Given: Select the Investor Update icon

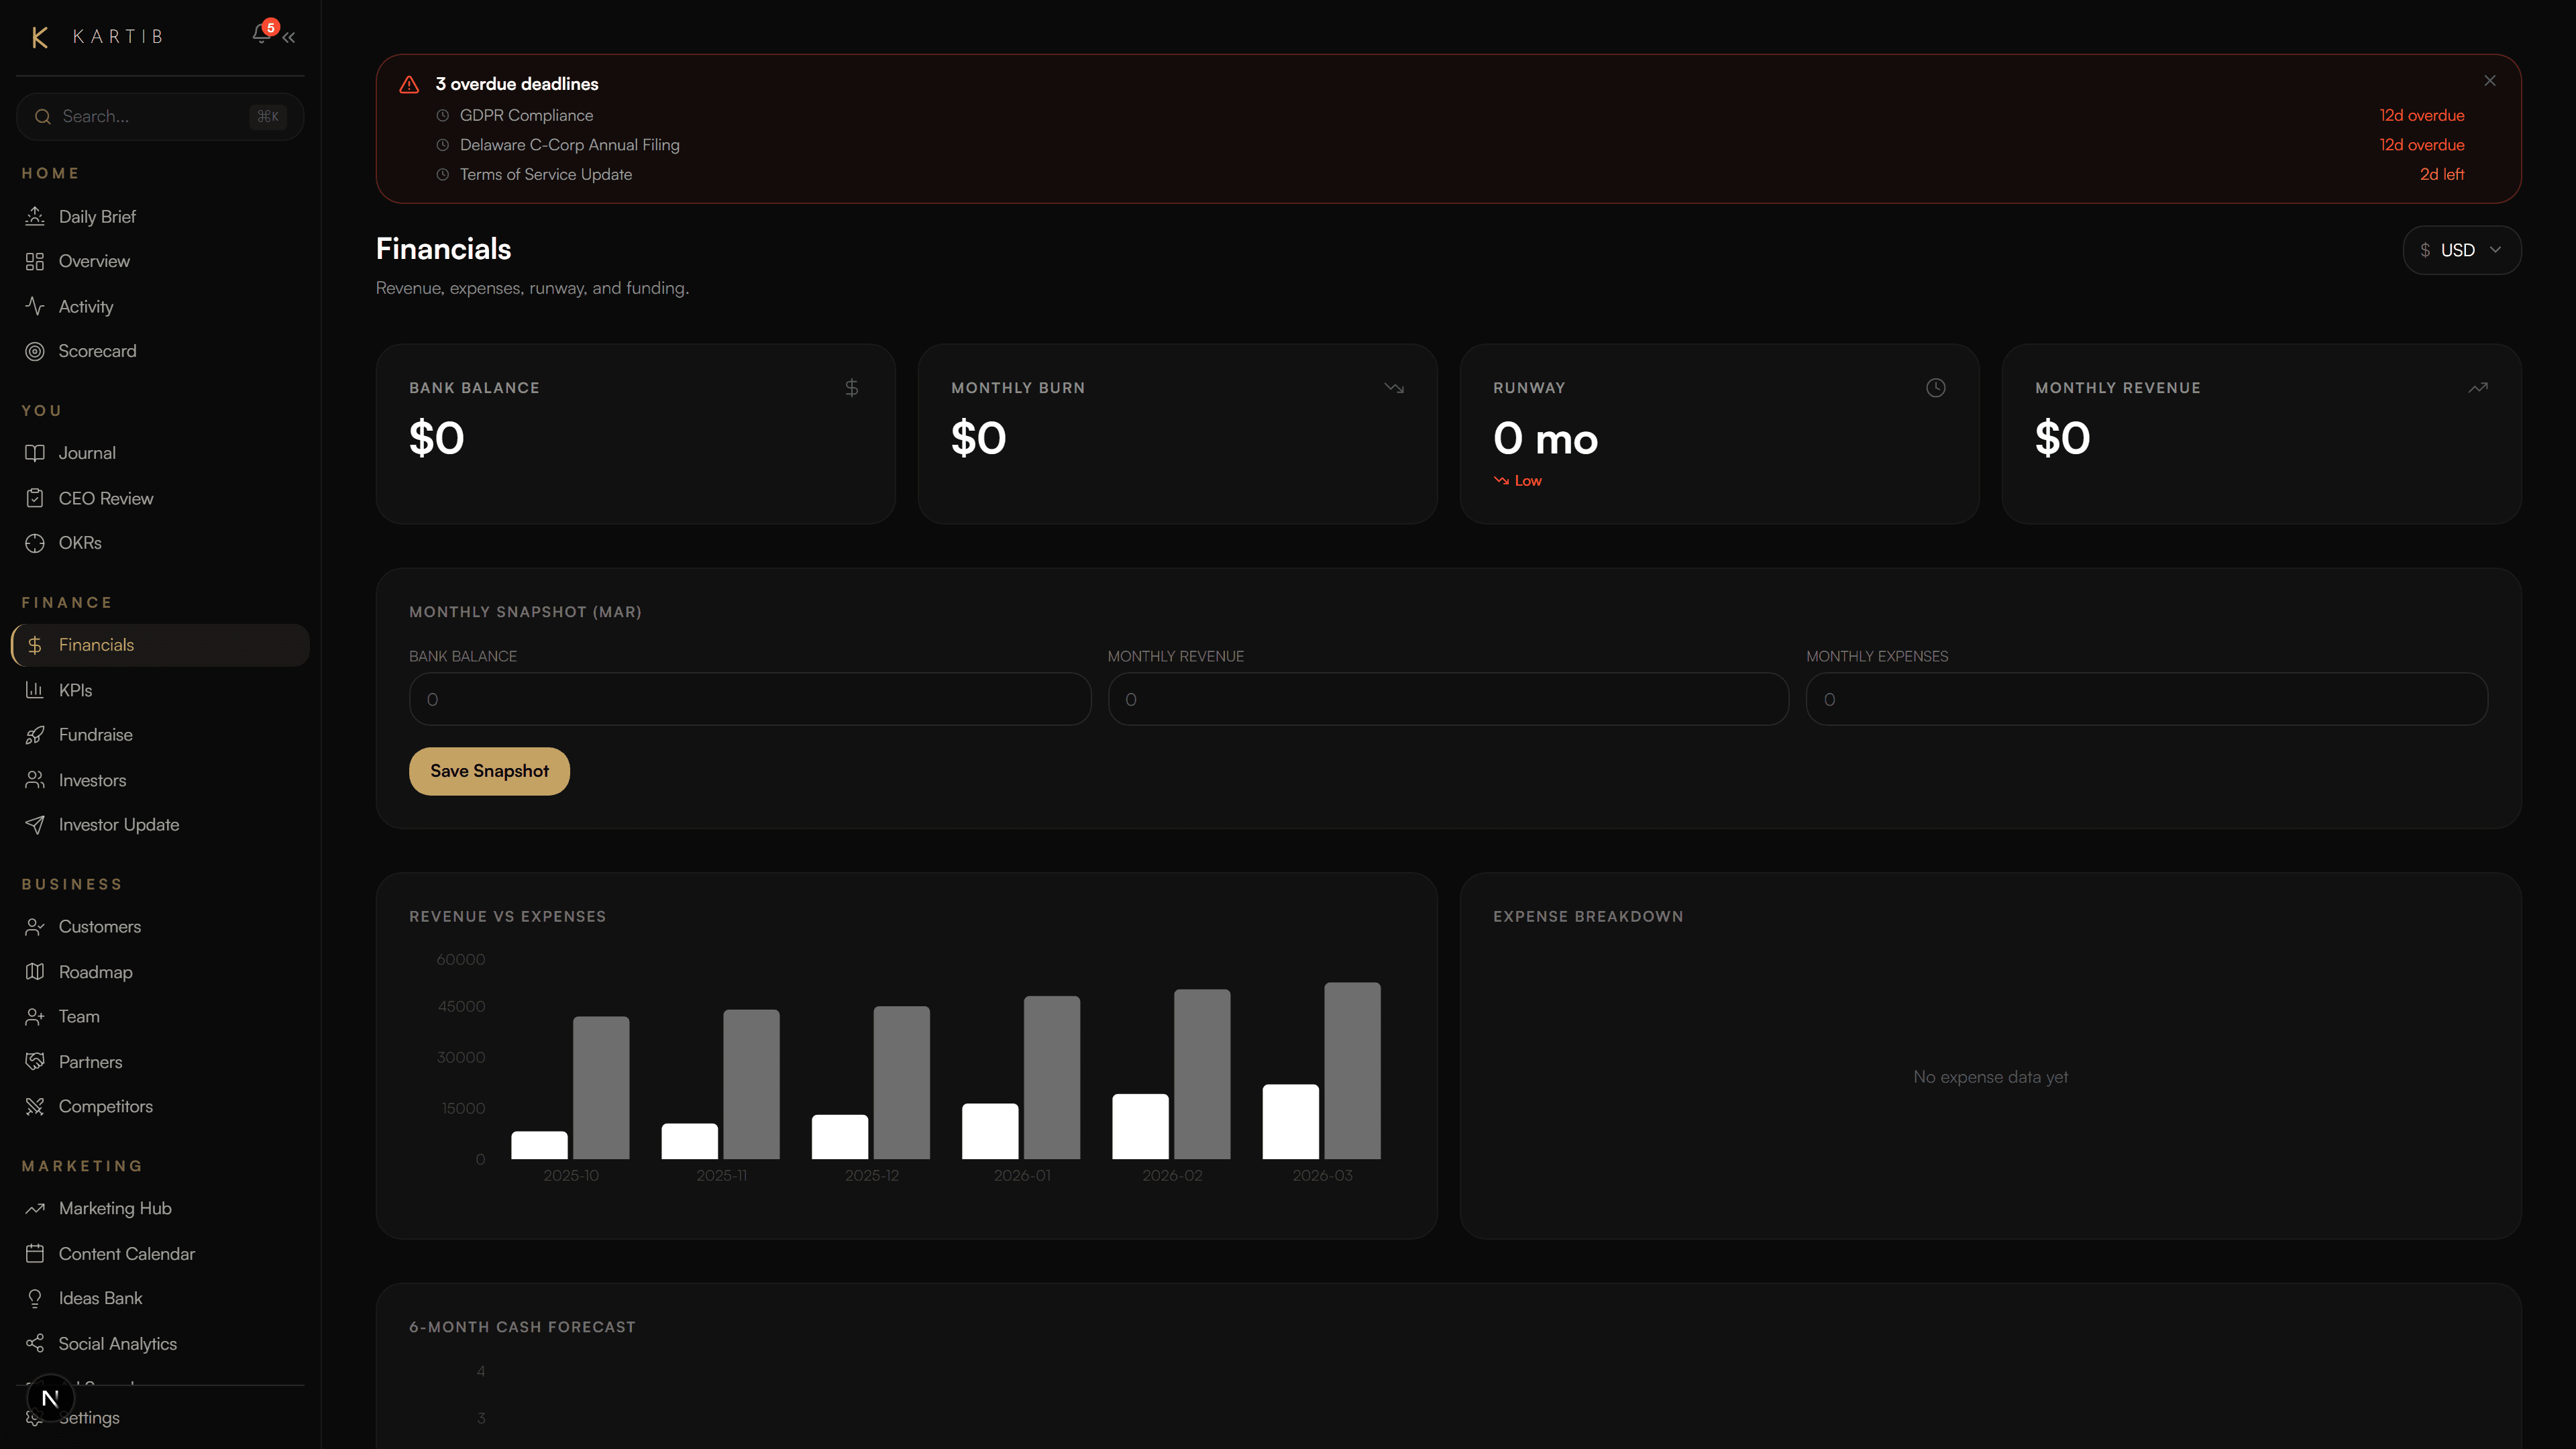Looking at the screenshot, I should click(36, 824).
